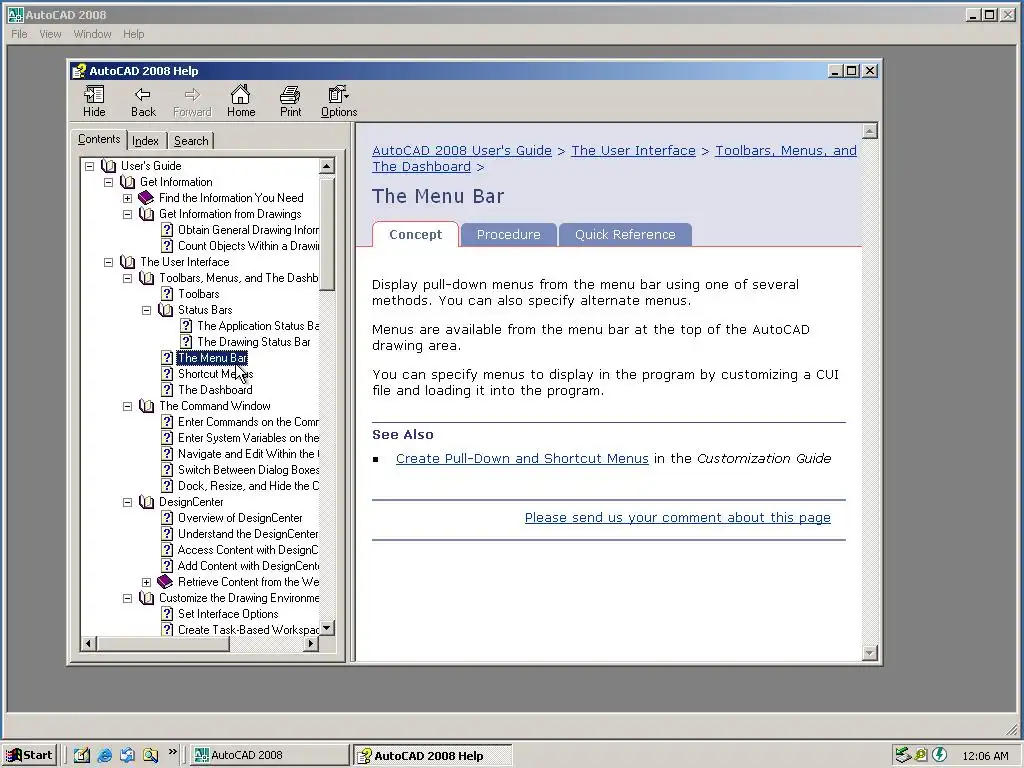Show more quick launch icons chevron

pyautogui.click(x=172, y=752)
